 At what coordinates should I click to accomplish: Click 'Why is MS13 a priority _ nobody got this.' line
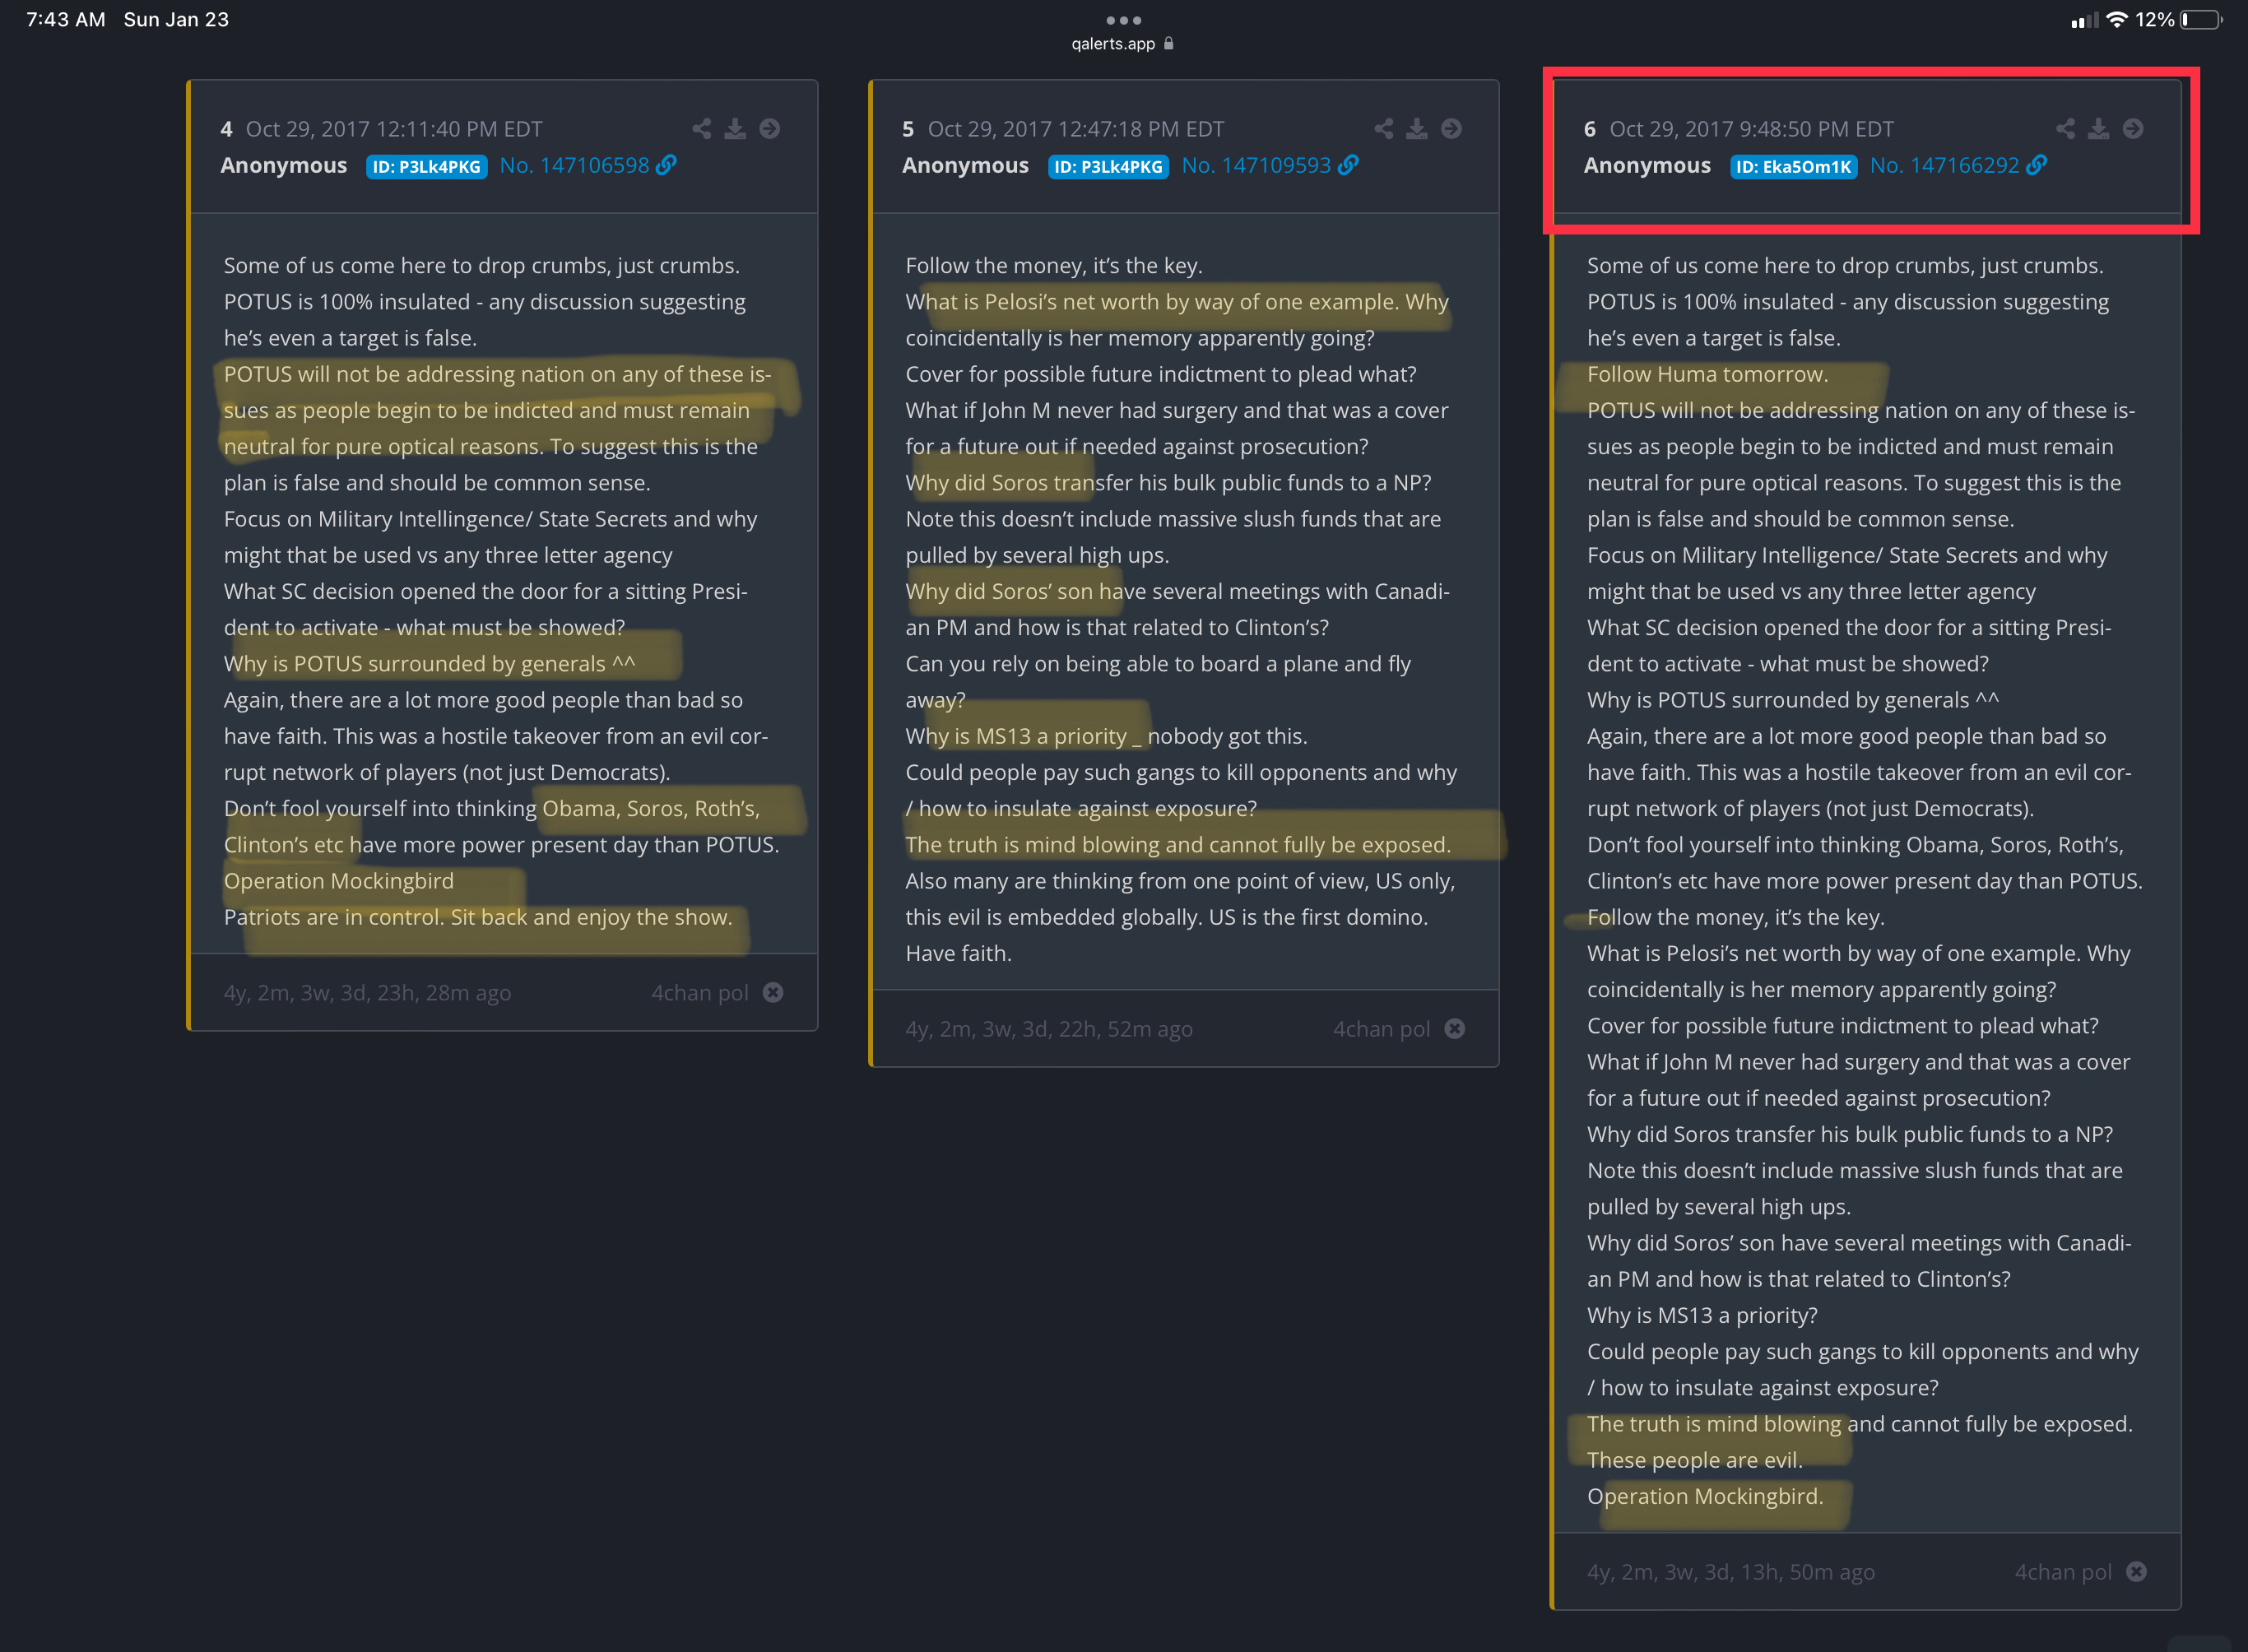point(1106,736)
